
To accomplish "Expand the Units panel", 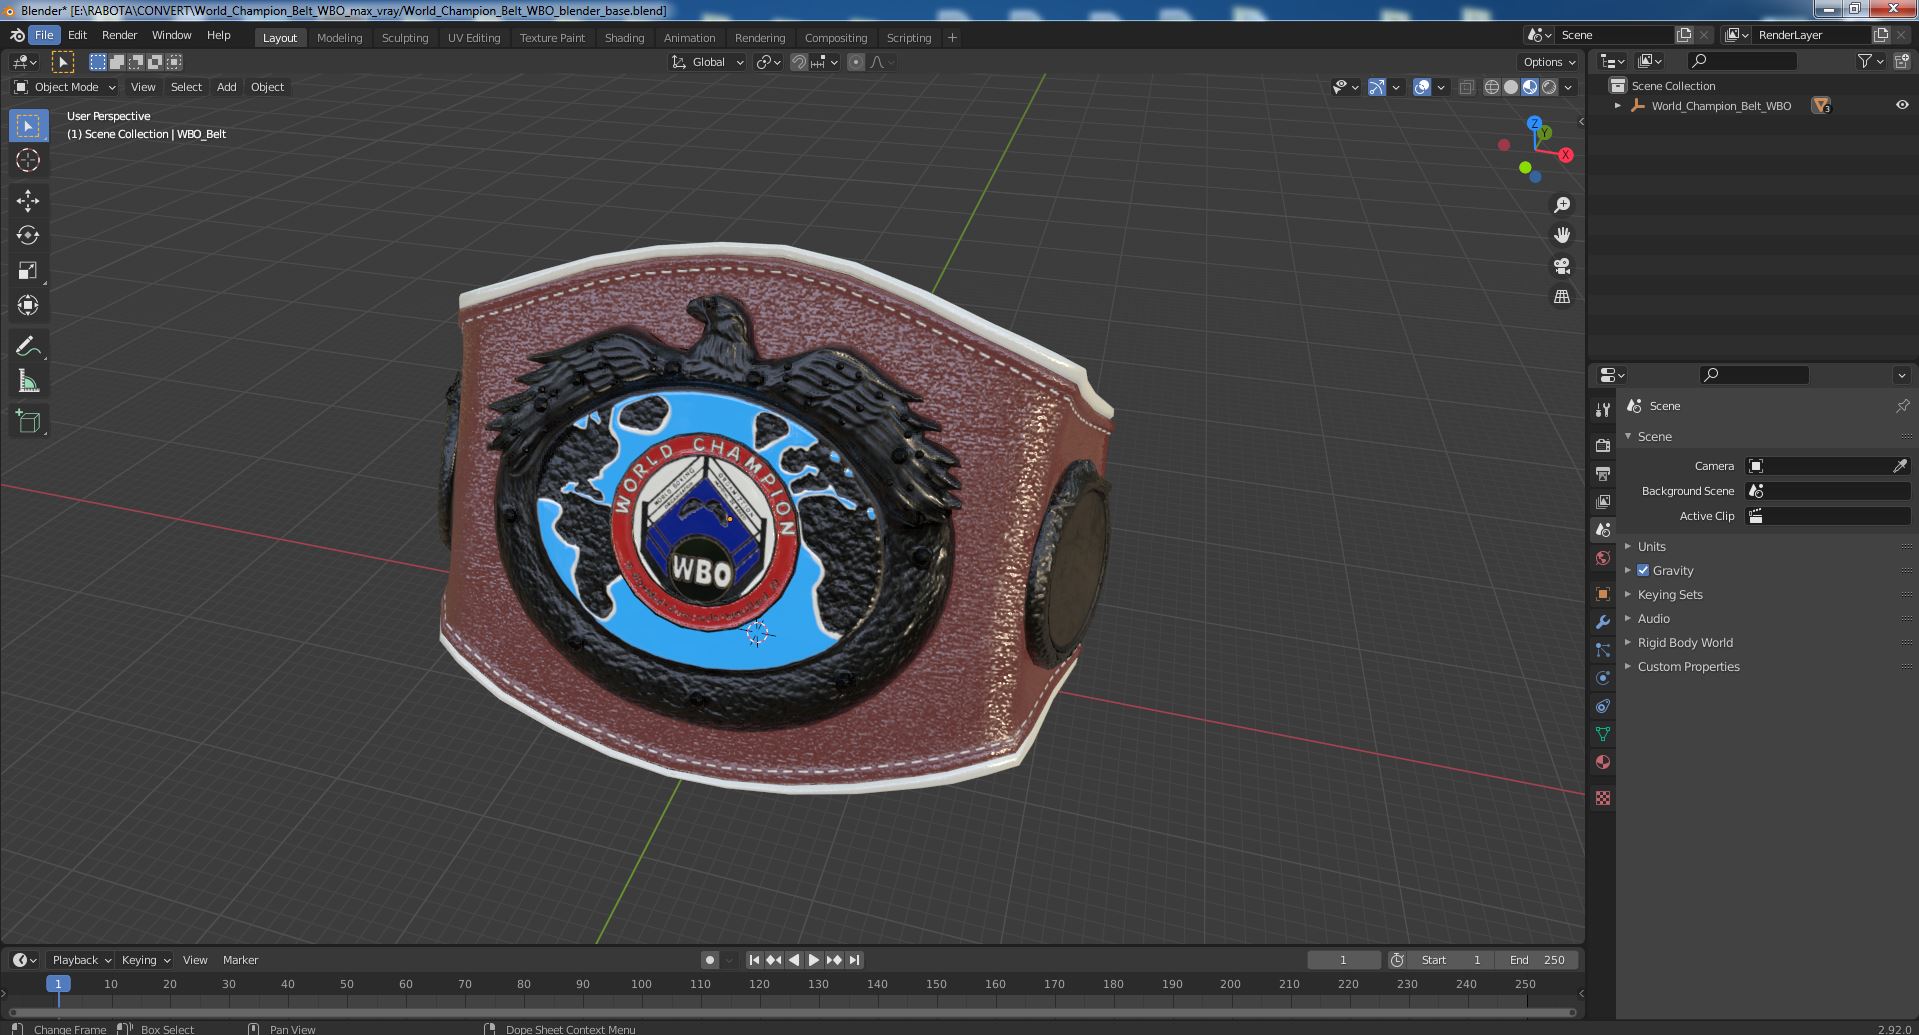I will point(1651,546).
